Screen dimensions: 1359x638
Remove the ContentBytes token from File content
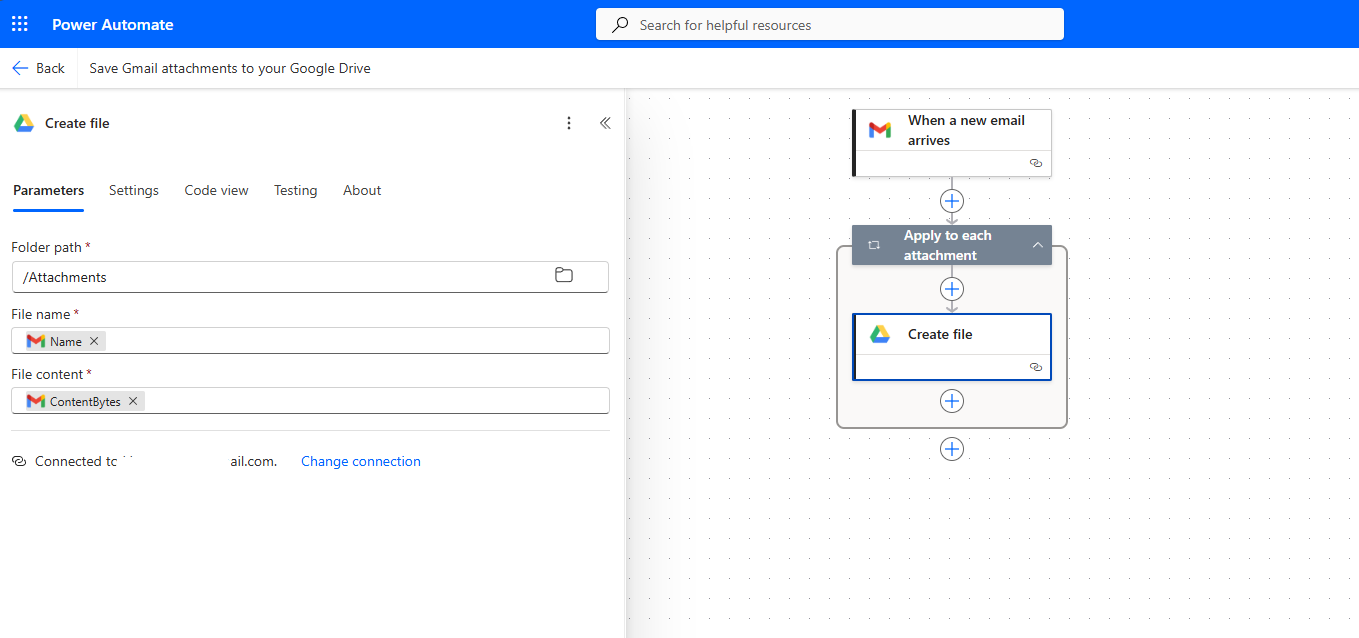[133, 401]
